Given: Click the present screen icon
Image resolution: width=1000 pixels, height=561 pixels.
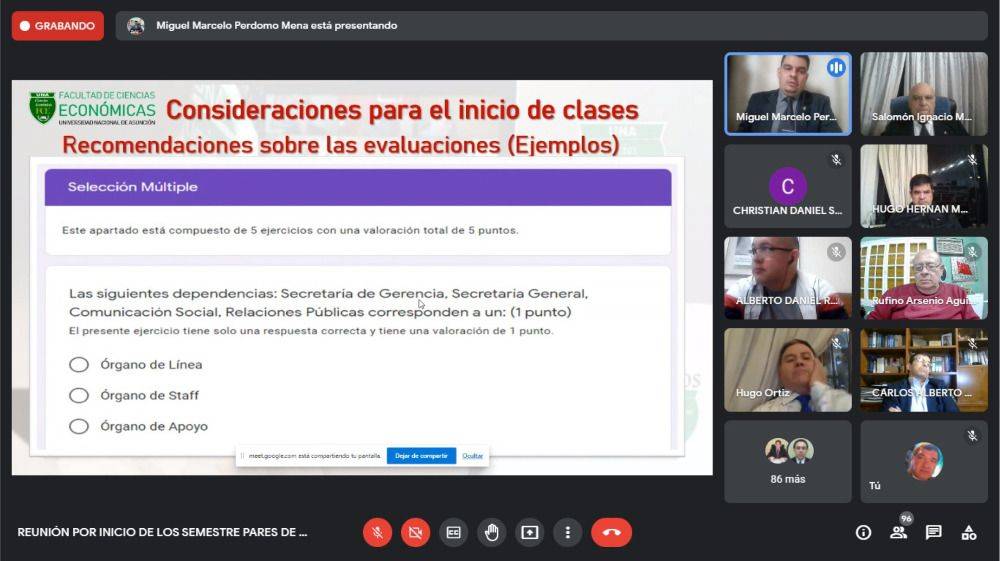Looking at the screenshot, I should 529,532.
